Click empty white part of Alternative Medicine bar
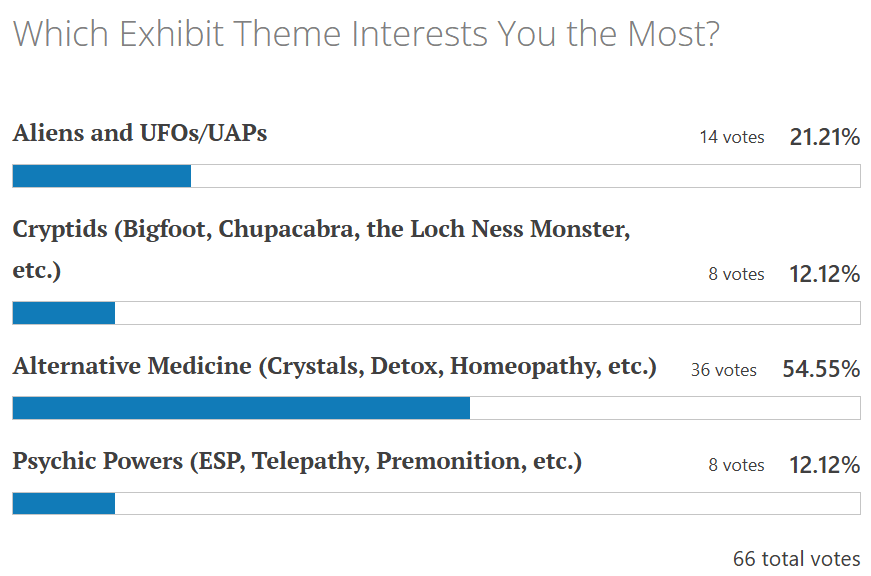 point(665,408)
